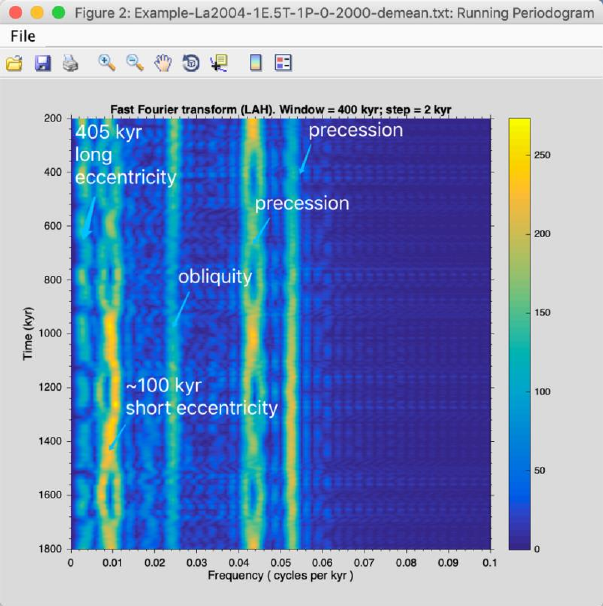Viewport: 603px width, 606px height.
Task: Open file using the folder icon
Action: [x=14, y=63]
